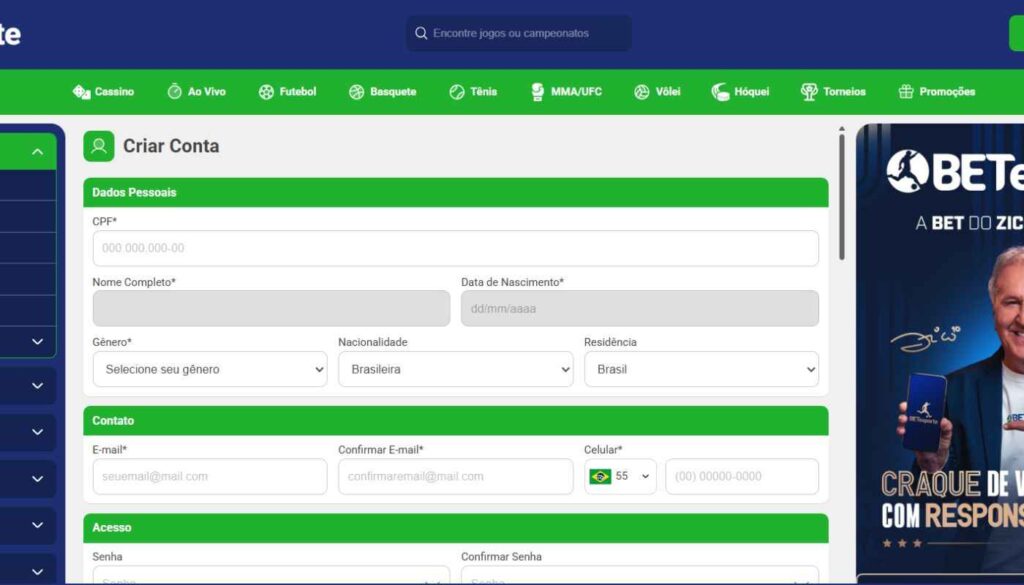Click the Tênis ball icon

pyautogui.click(x=457, y=92)
